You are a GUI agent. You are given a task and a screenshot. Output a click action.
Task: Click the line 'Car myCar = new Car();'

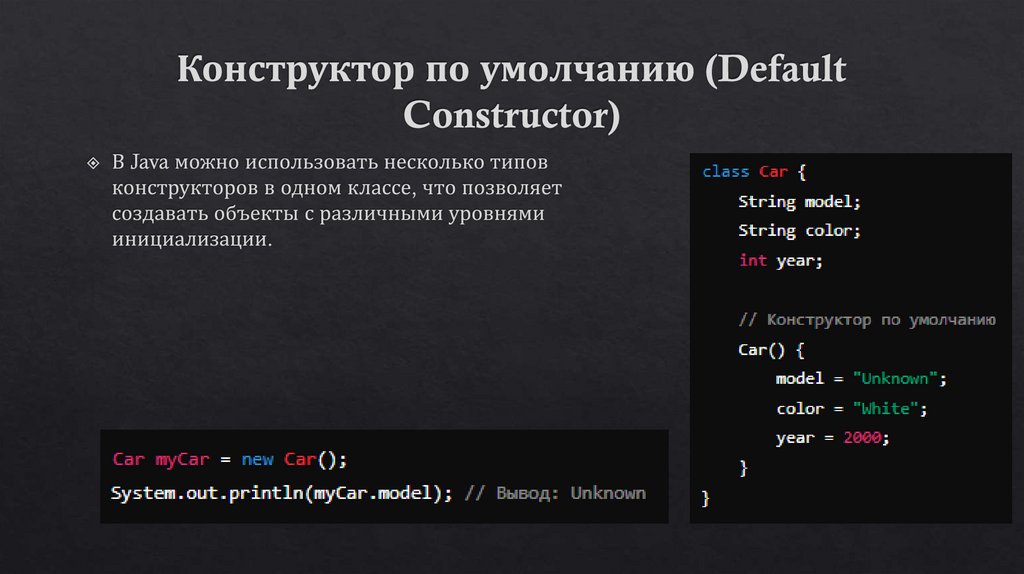click(229, 459)
